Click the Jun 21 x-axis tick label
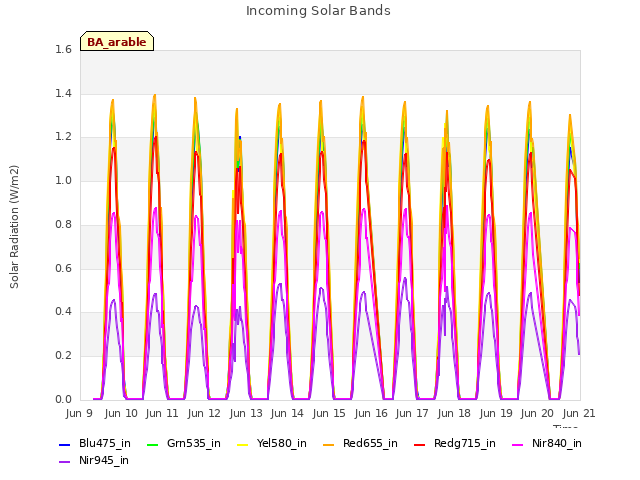This screenshot has width=640, height=480. tap(579, 413)
